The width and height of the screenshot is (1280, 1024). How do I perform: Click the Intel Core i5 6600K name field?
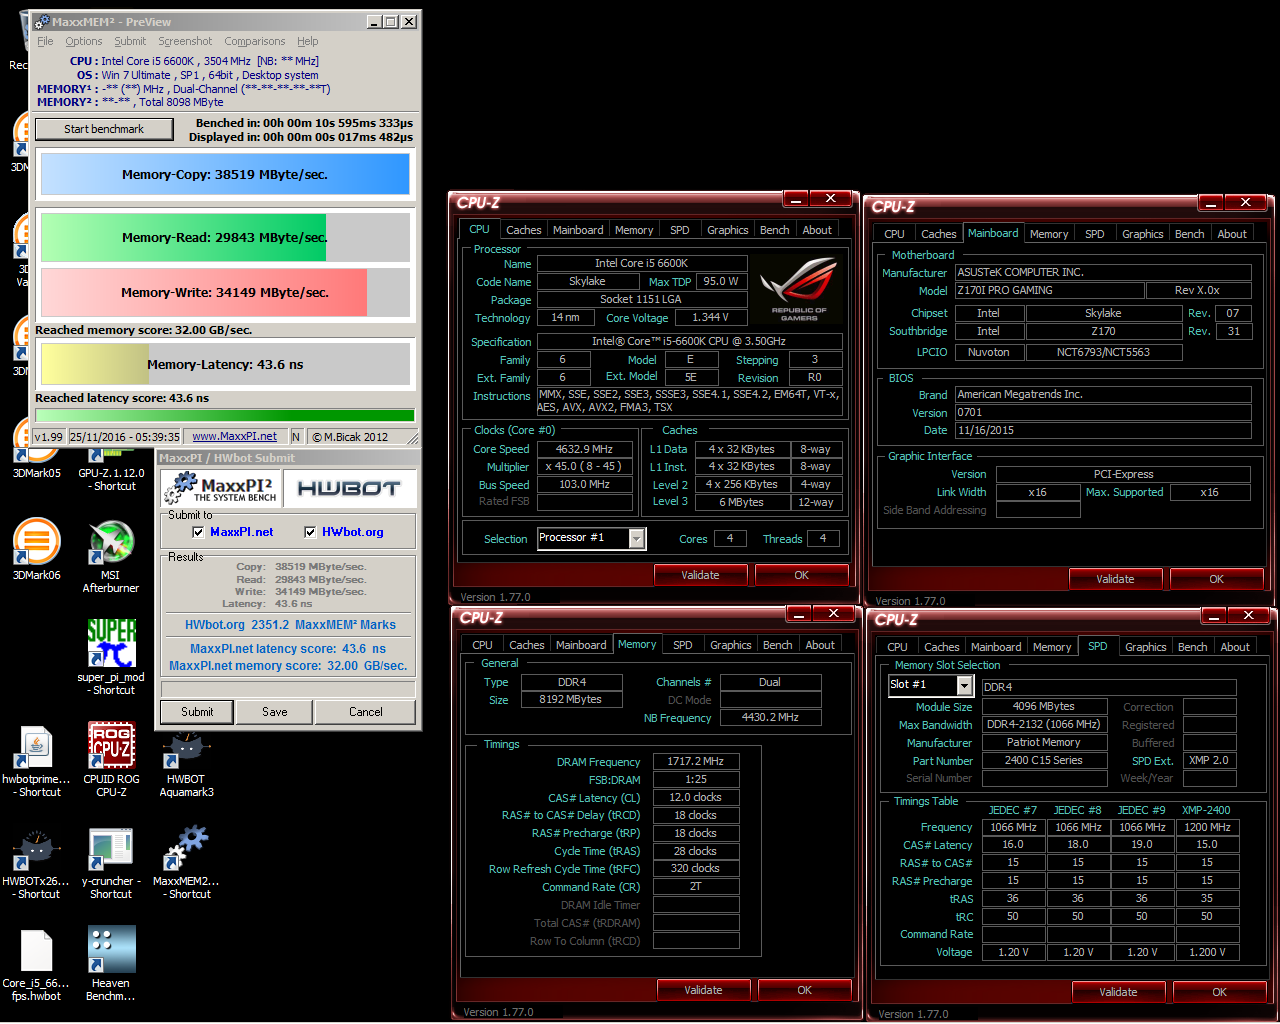(x=642, y=263)
